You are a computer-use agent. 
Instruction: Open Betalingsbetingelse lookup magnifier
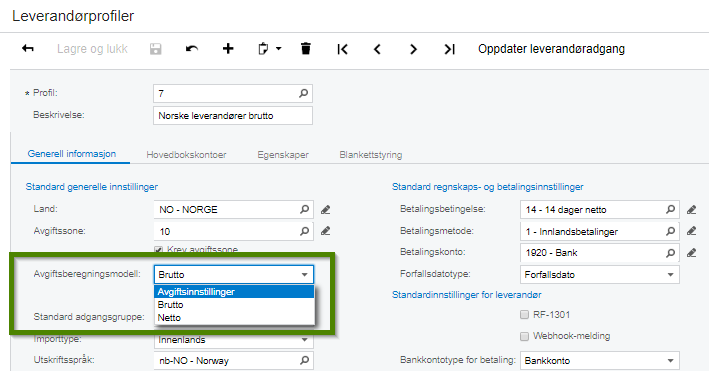pyautogui.click(x=671, y=209)
